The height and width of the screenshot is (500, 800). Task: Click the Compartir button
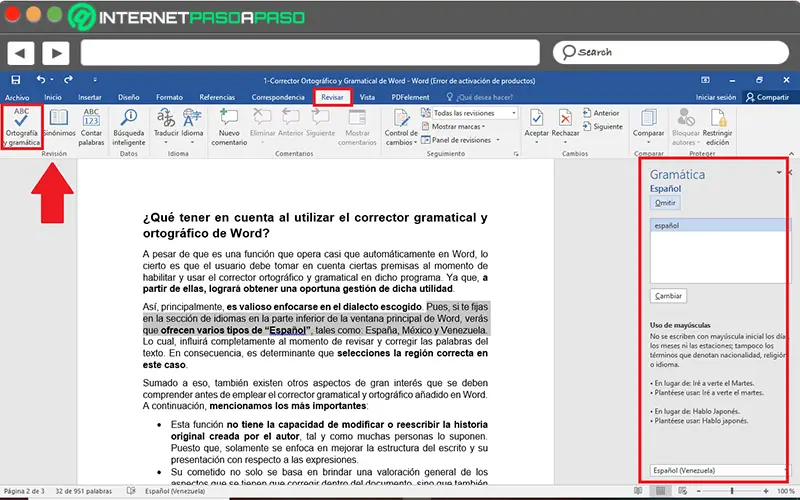coord(767,97)
